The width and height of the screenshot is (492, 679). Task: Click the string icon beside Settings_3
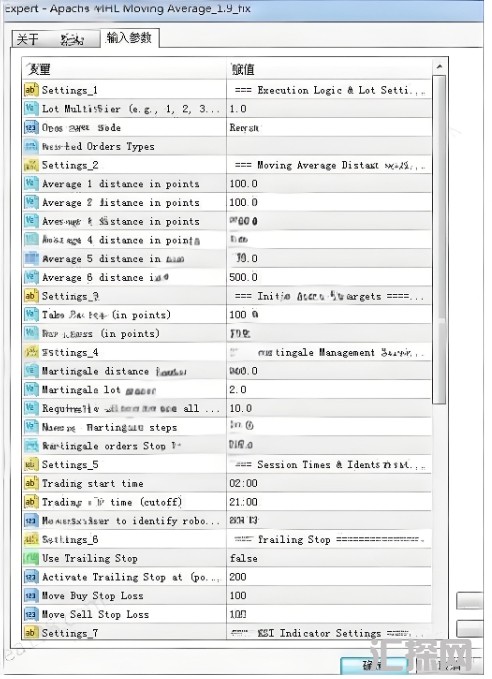pyautogui.click(x=31, y=296)
